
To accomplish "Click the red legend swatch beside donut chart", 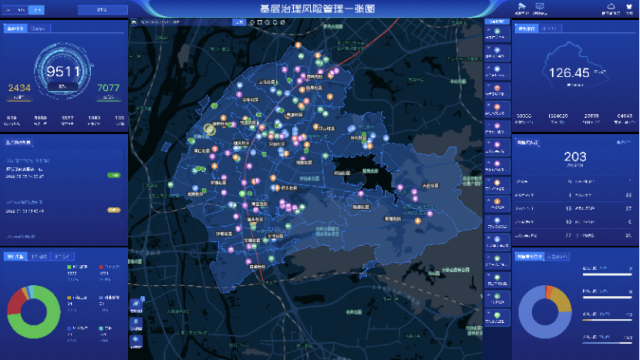I will pyautogui.click(x=101, y=267).
